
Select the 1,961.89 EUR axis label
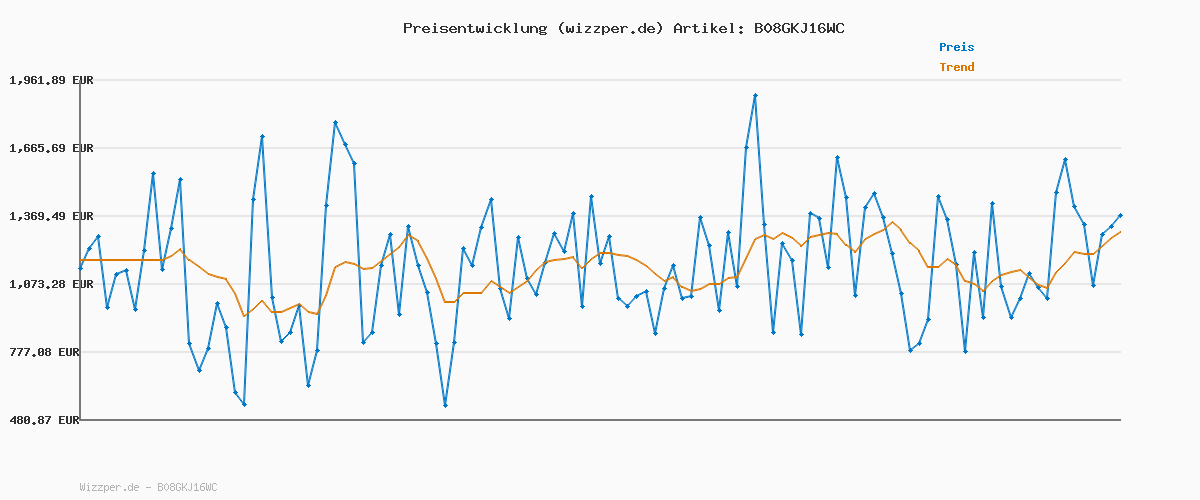51,80
